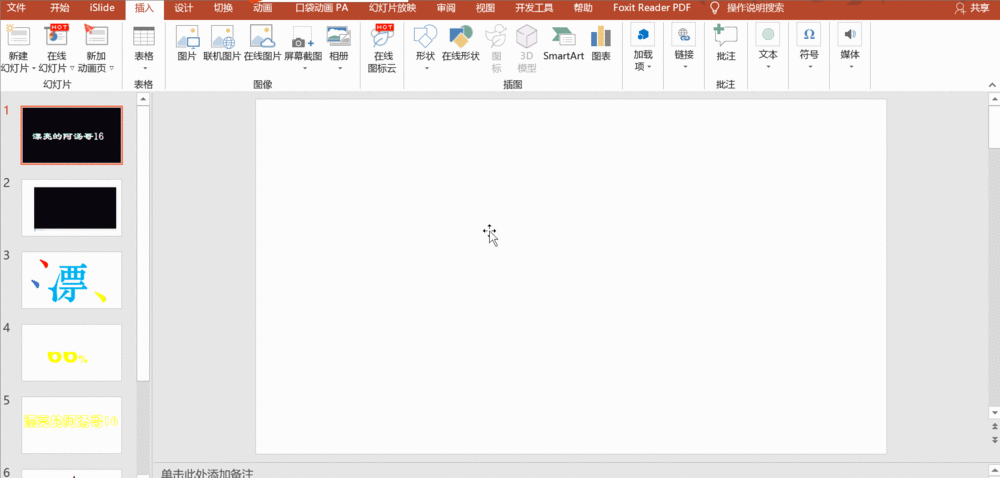
Task: Insert a chart via 图表 icon
Action: [x=601, y=36]
